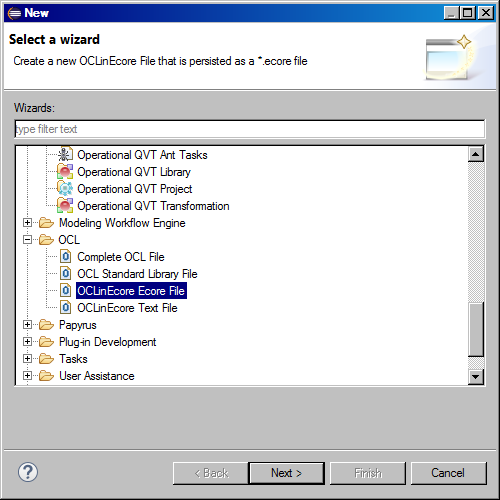Select the User Assistance category
Viewport: 500px width, 500px height.
tap(97, 376)
